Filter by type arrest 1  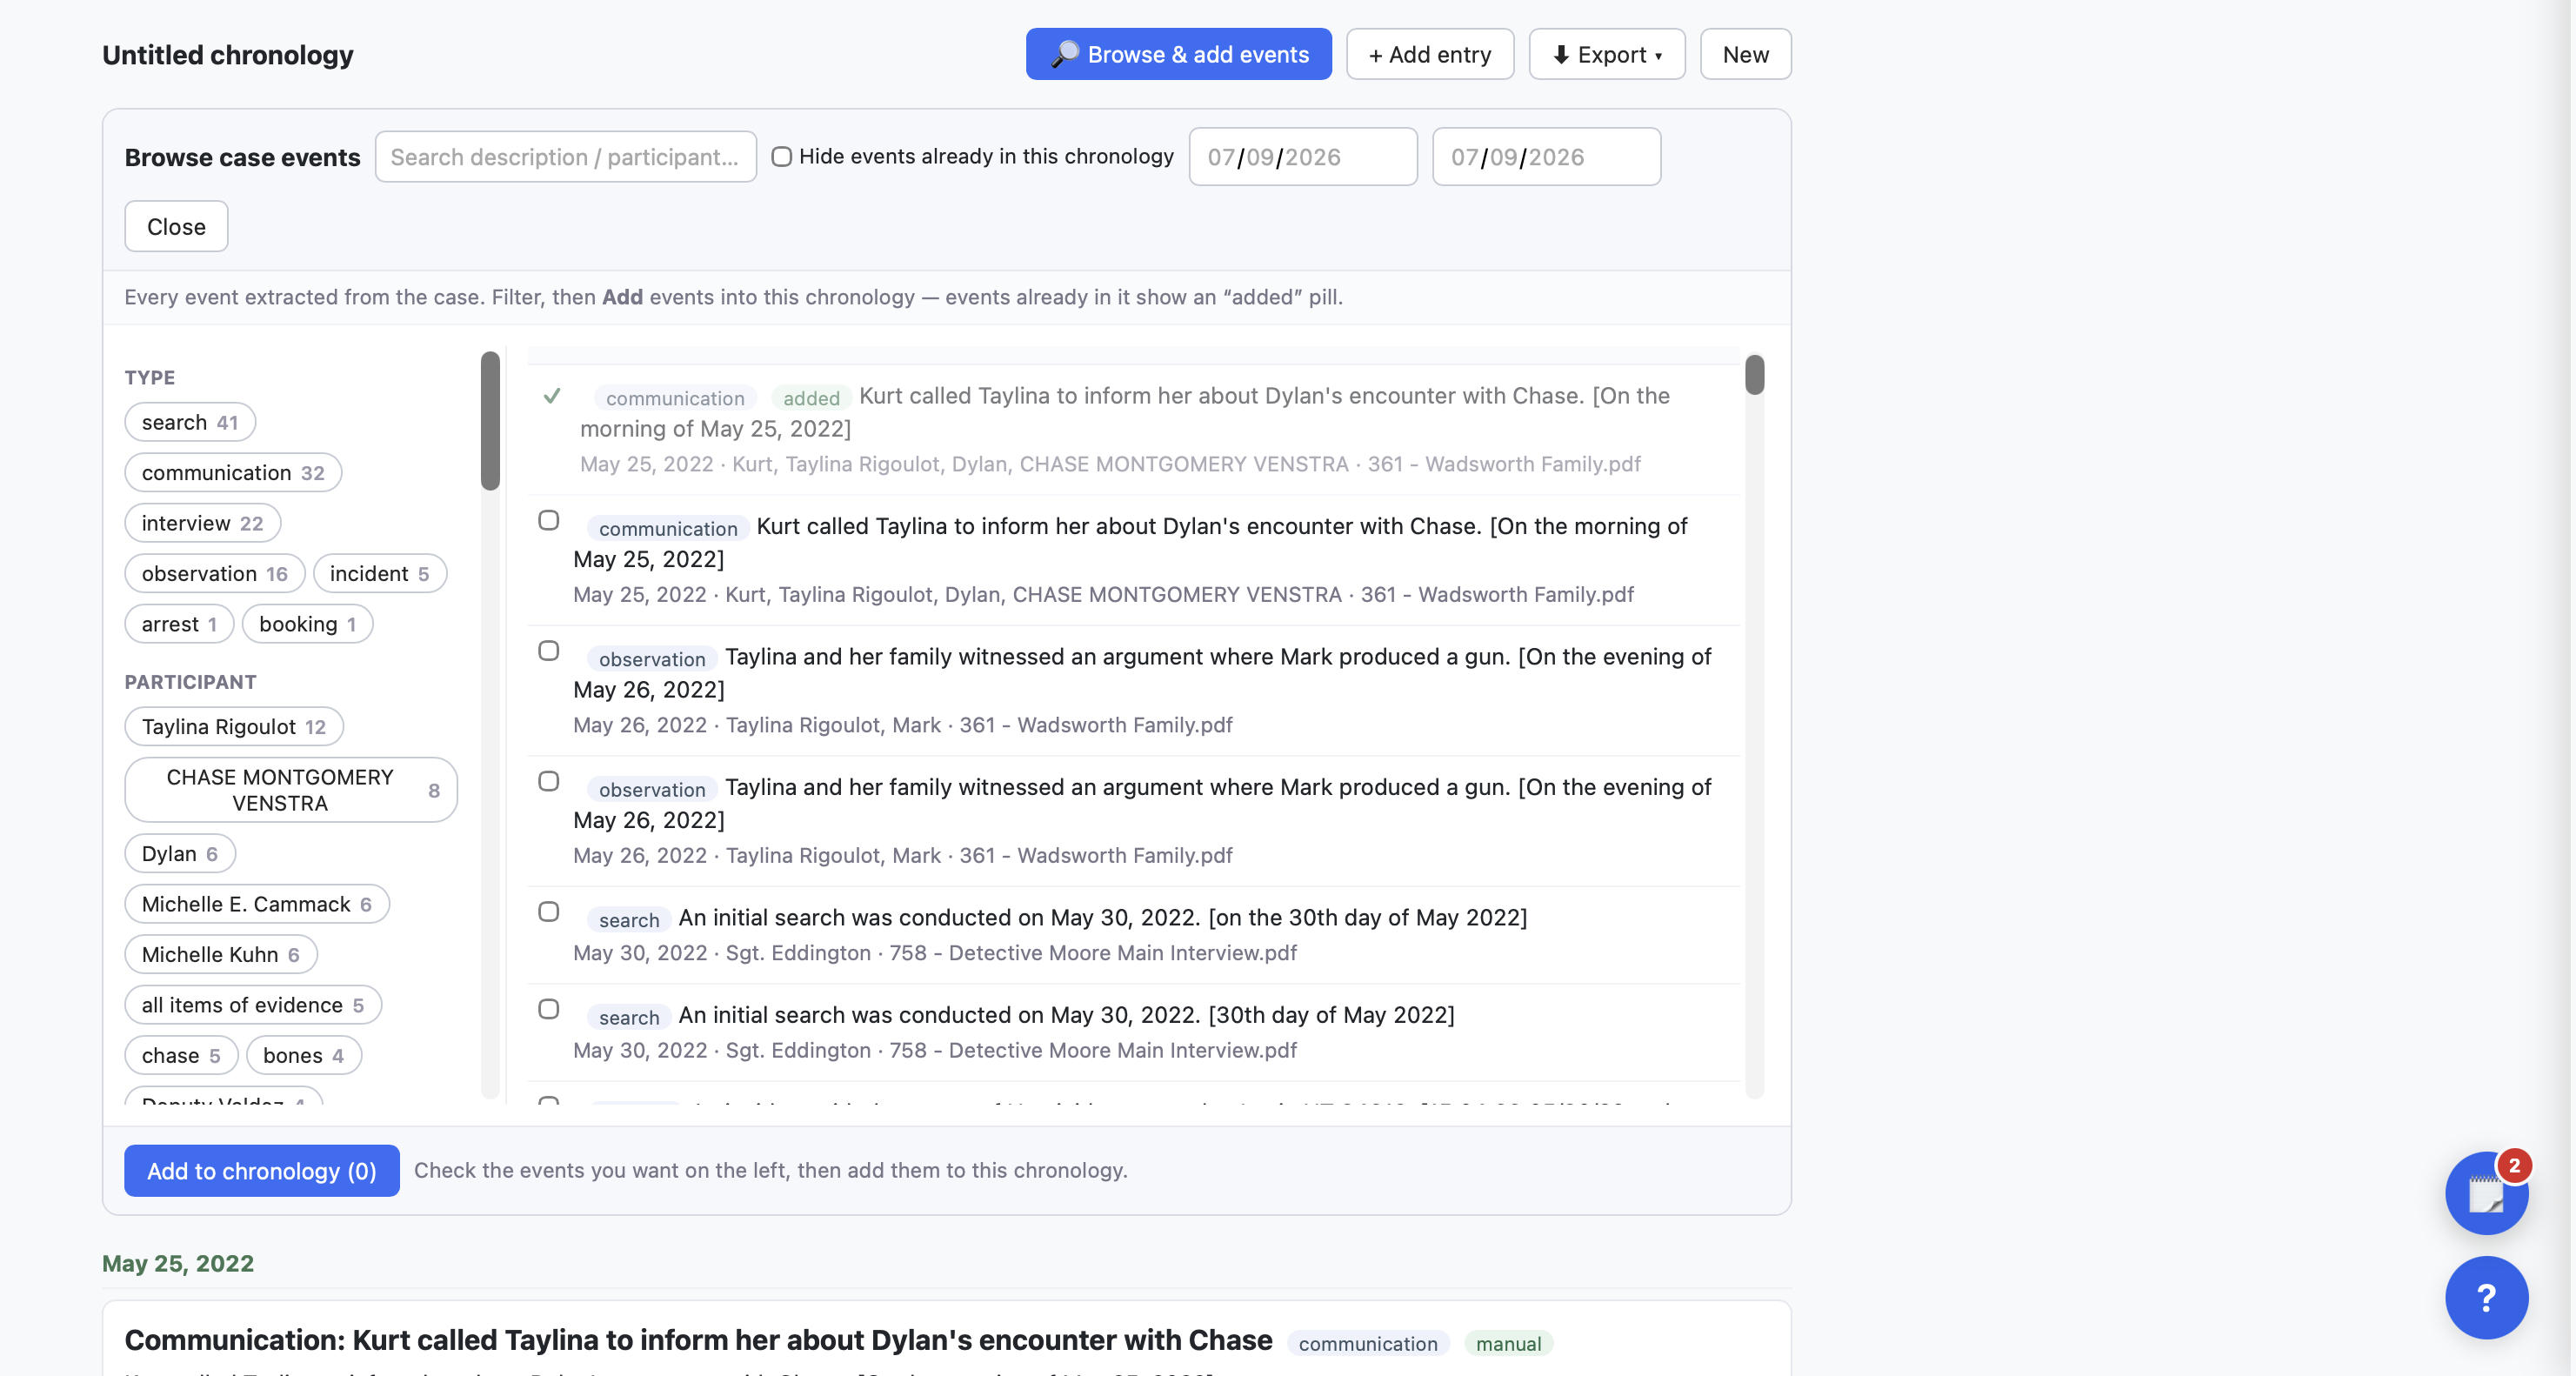coord(179,623)
